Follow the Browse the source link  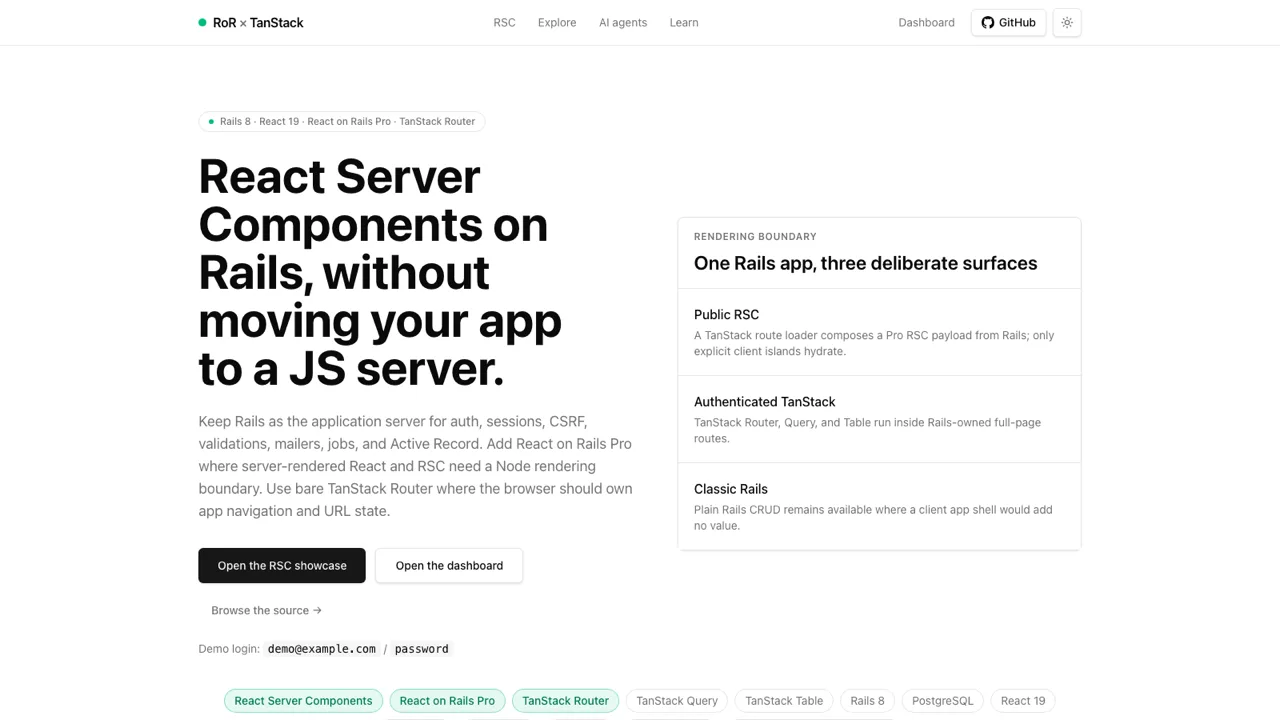[267, 610]
